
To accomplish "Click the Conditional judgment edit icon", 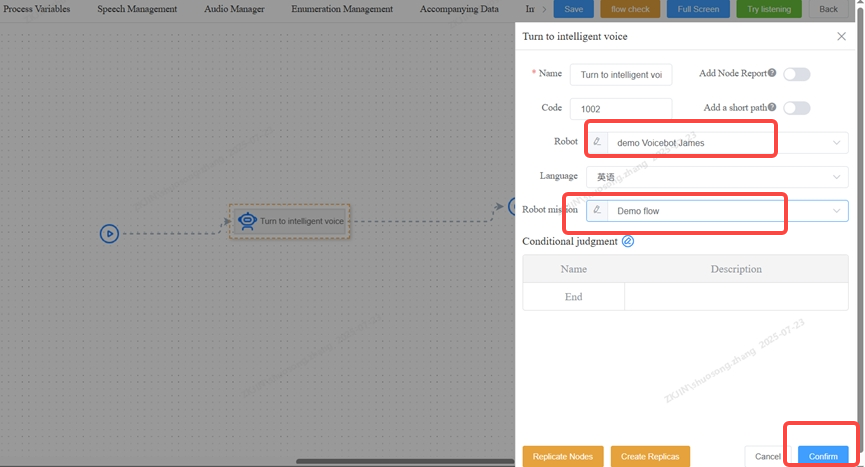I will 628,241.
